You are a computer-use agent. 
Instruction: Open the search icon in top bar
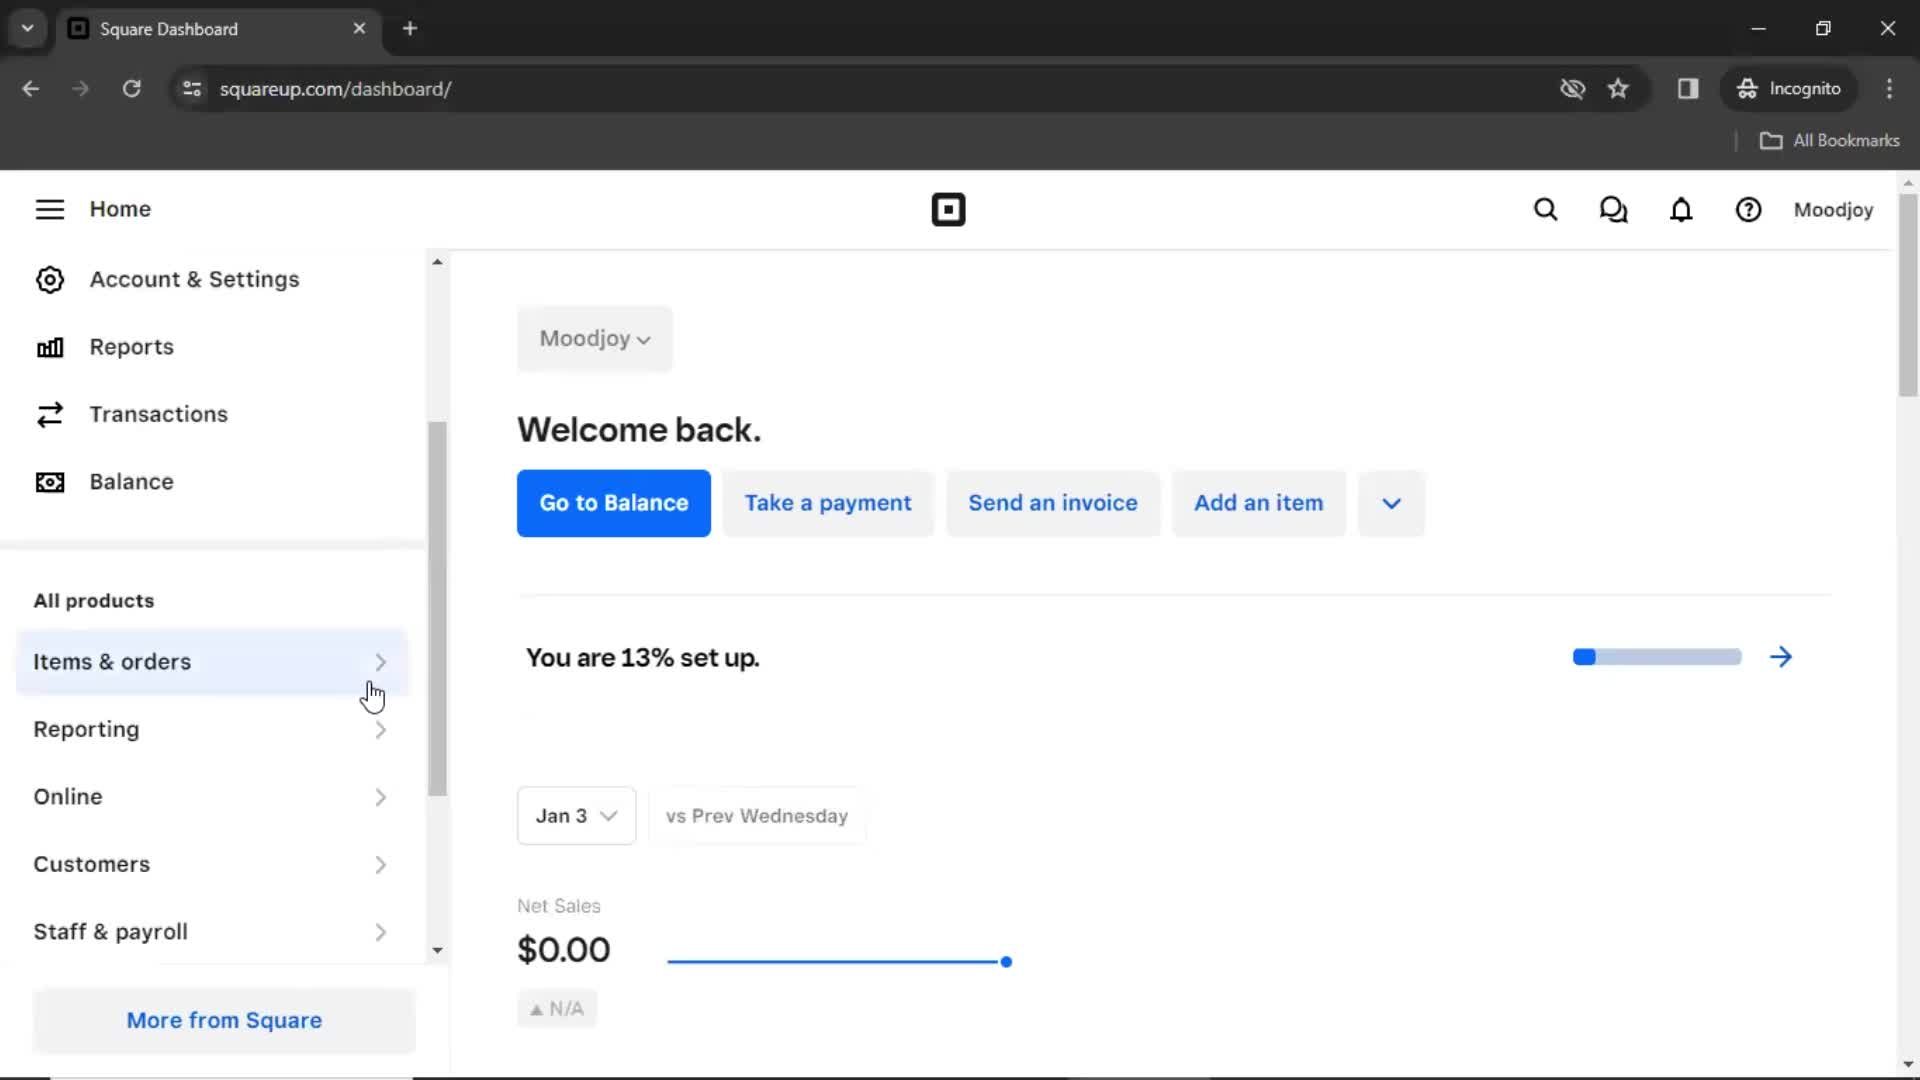[x=1545, y=210]
